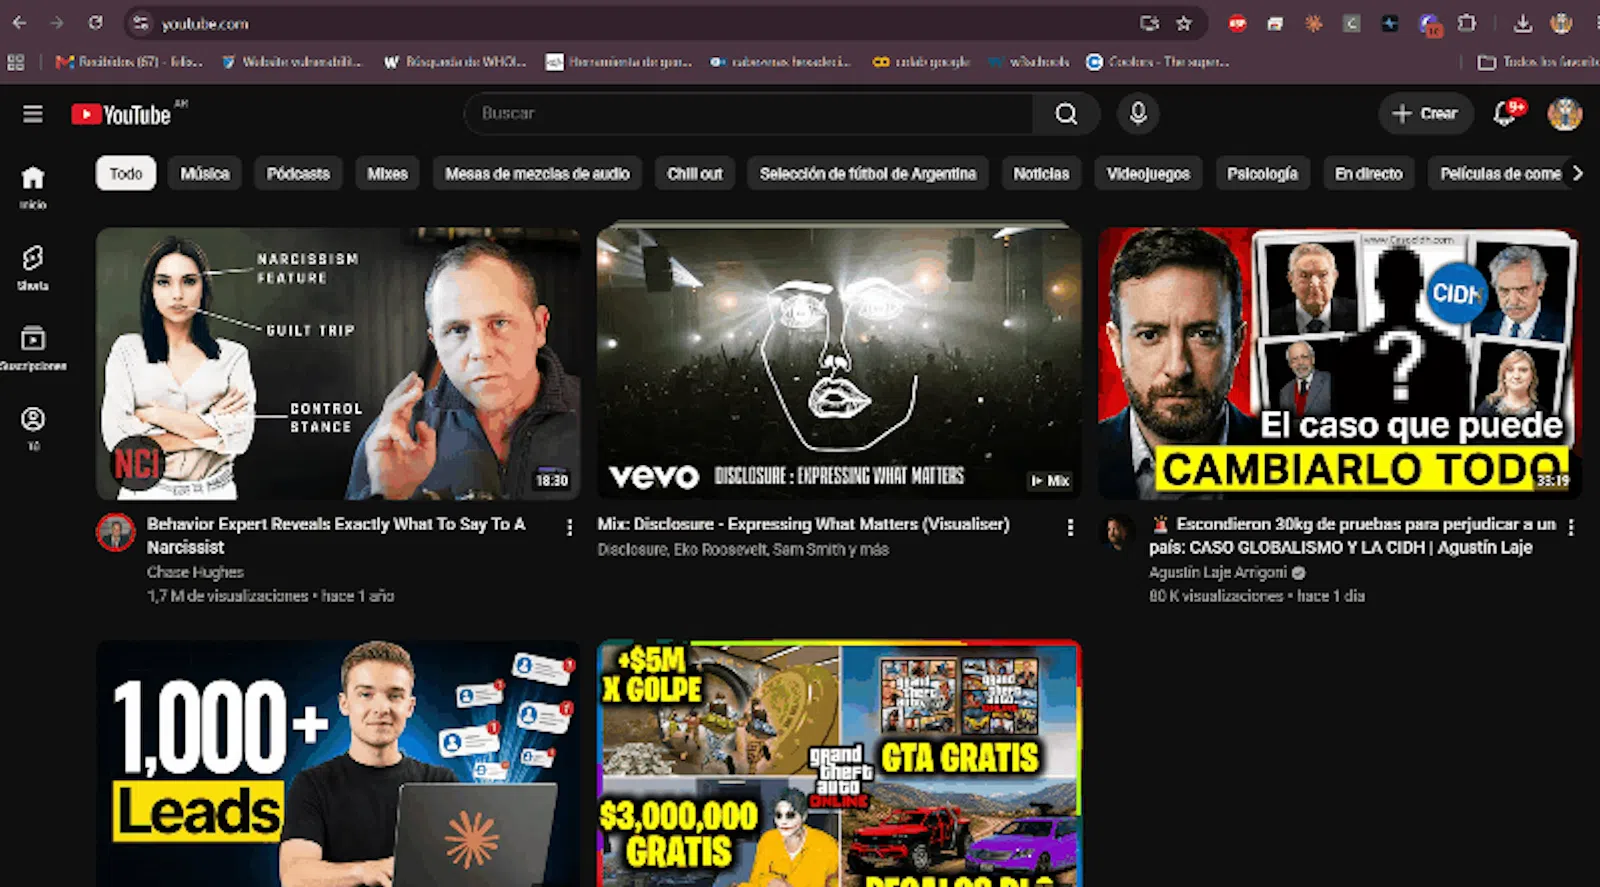Open the account avatar menu
1600x887 pixels.
tap(1564, 114)
